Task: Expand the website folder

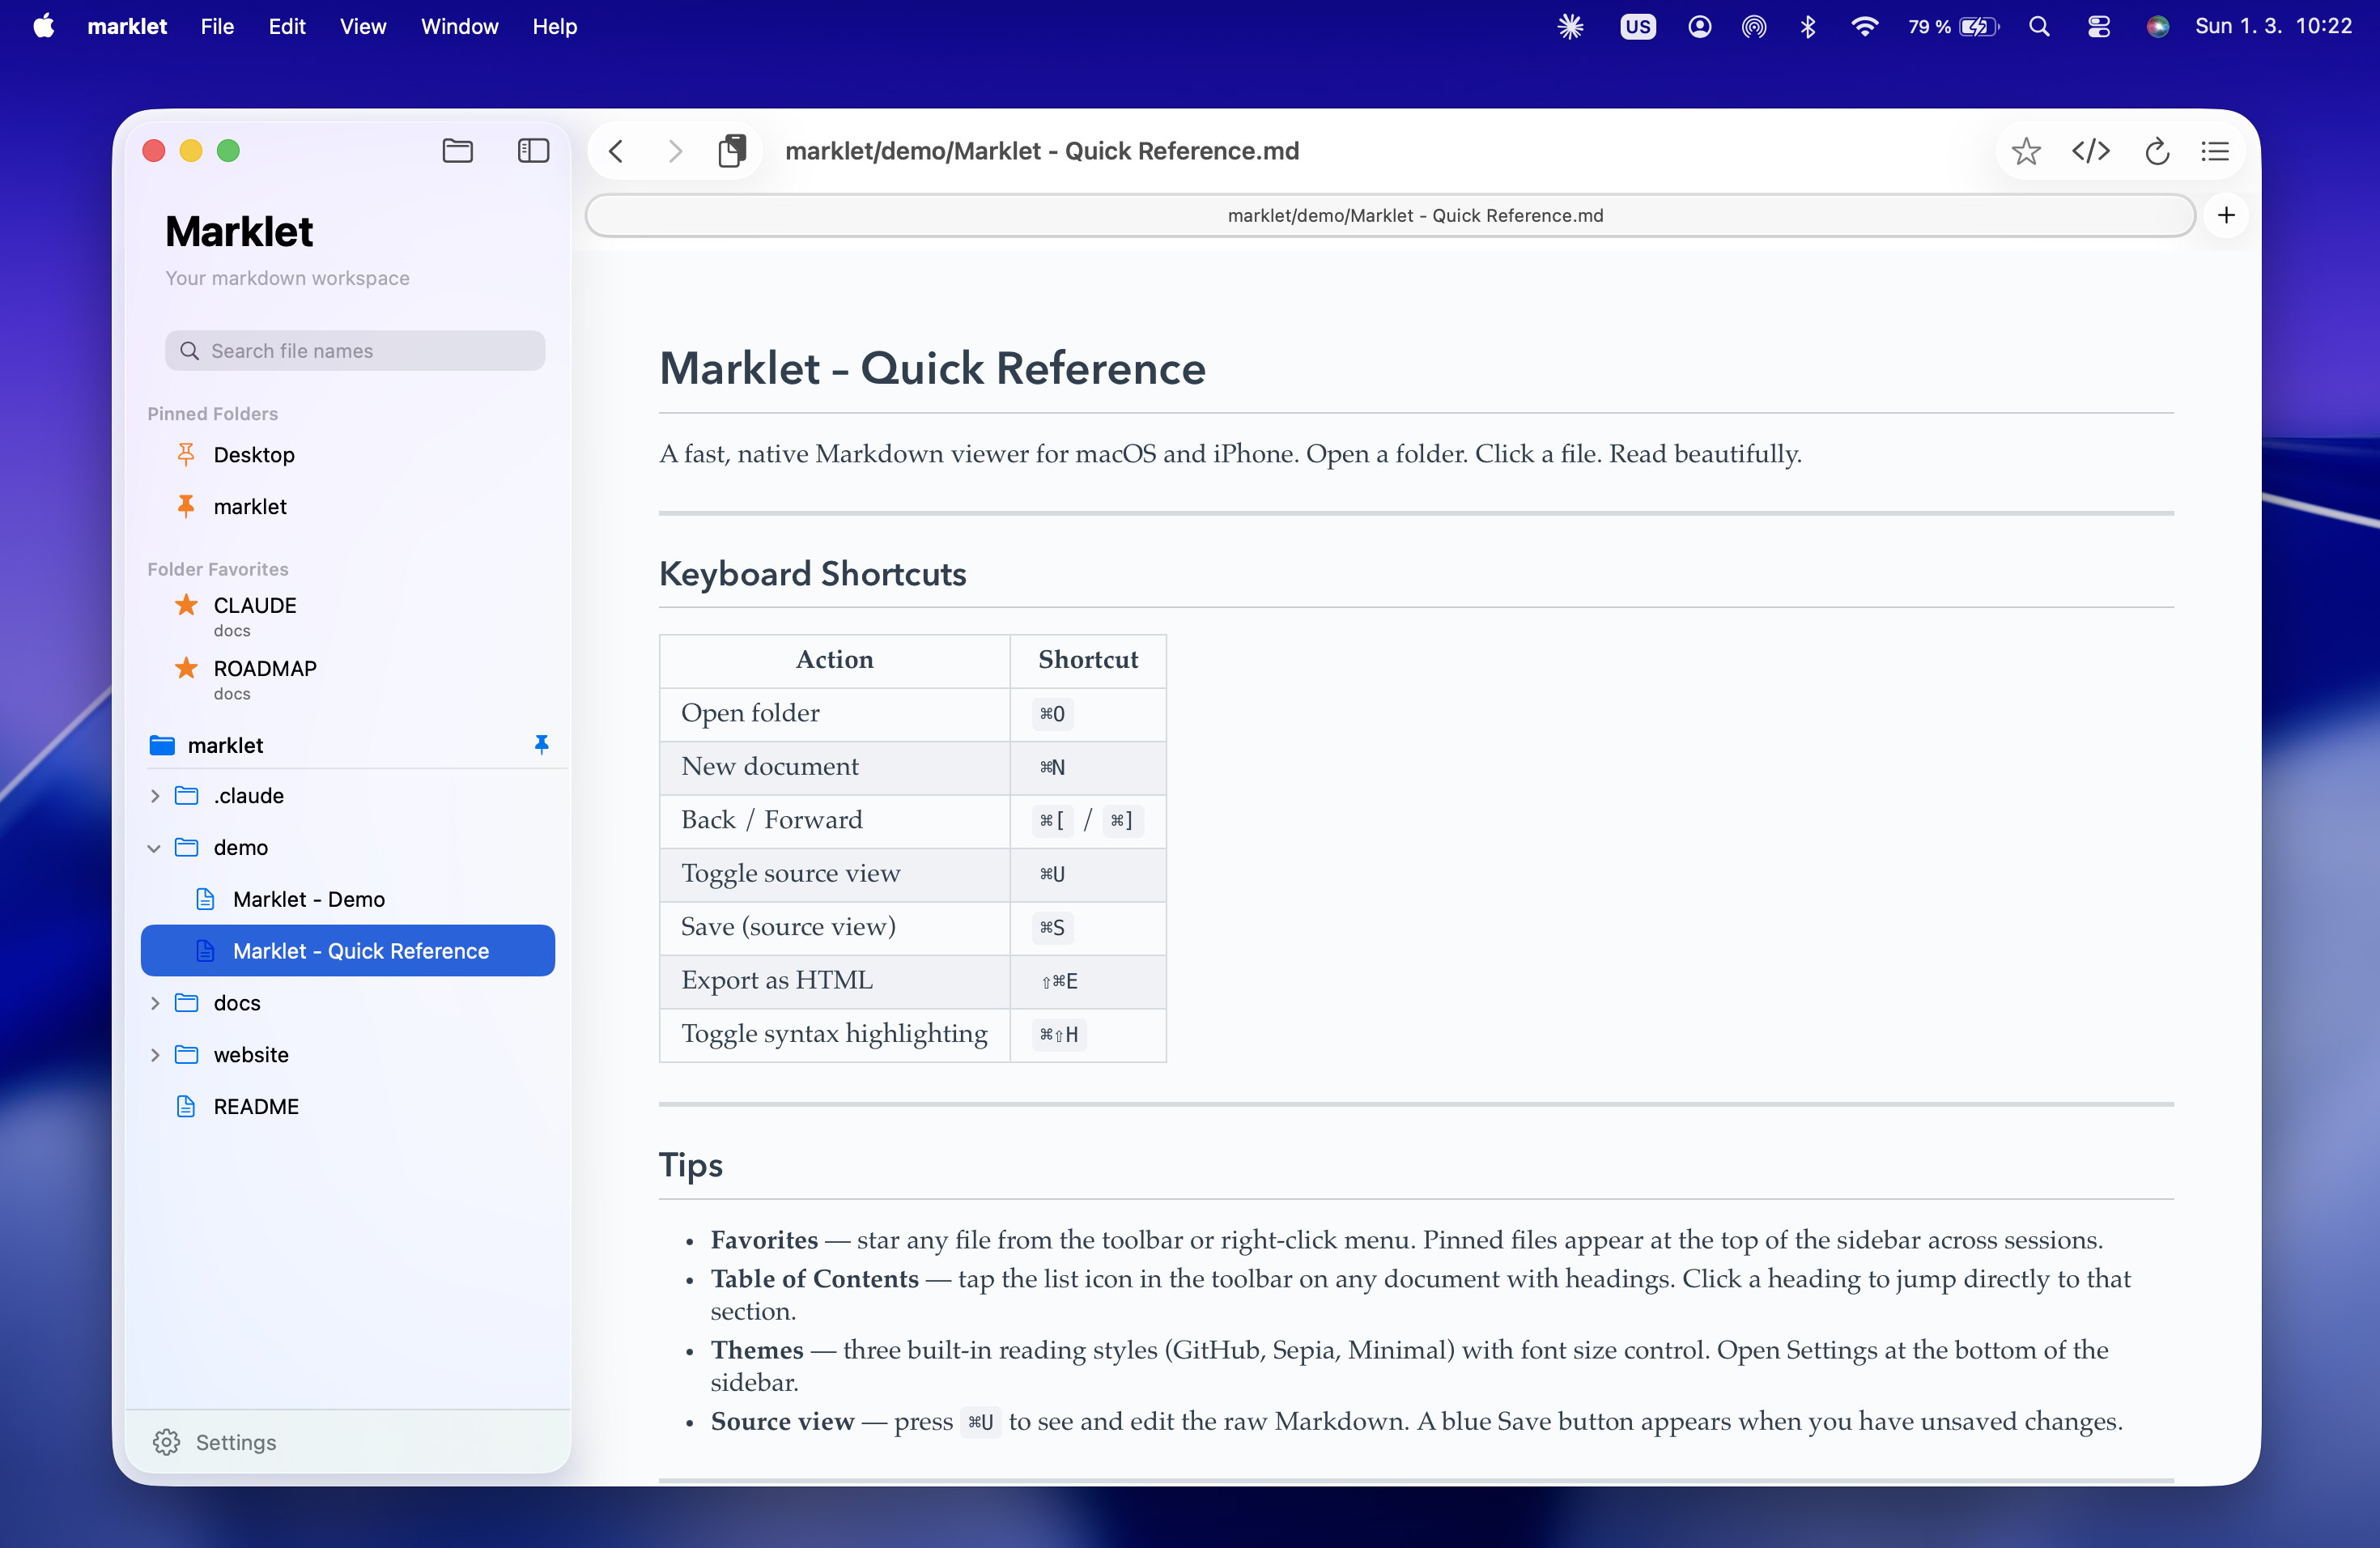Action: coord(155,1054)
